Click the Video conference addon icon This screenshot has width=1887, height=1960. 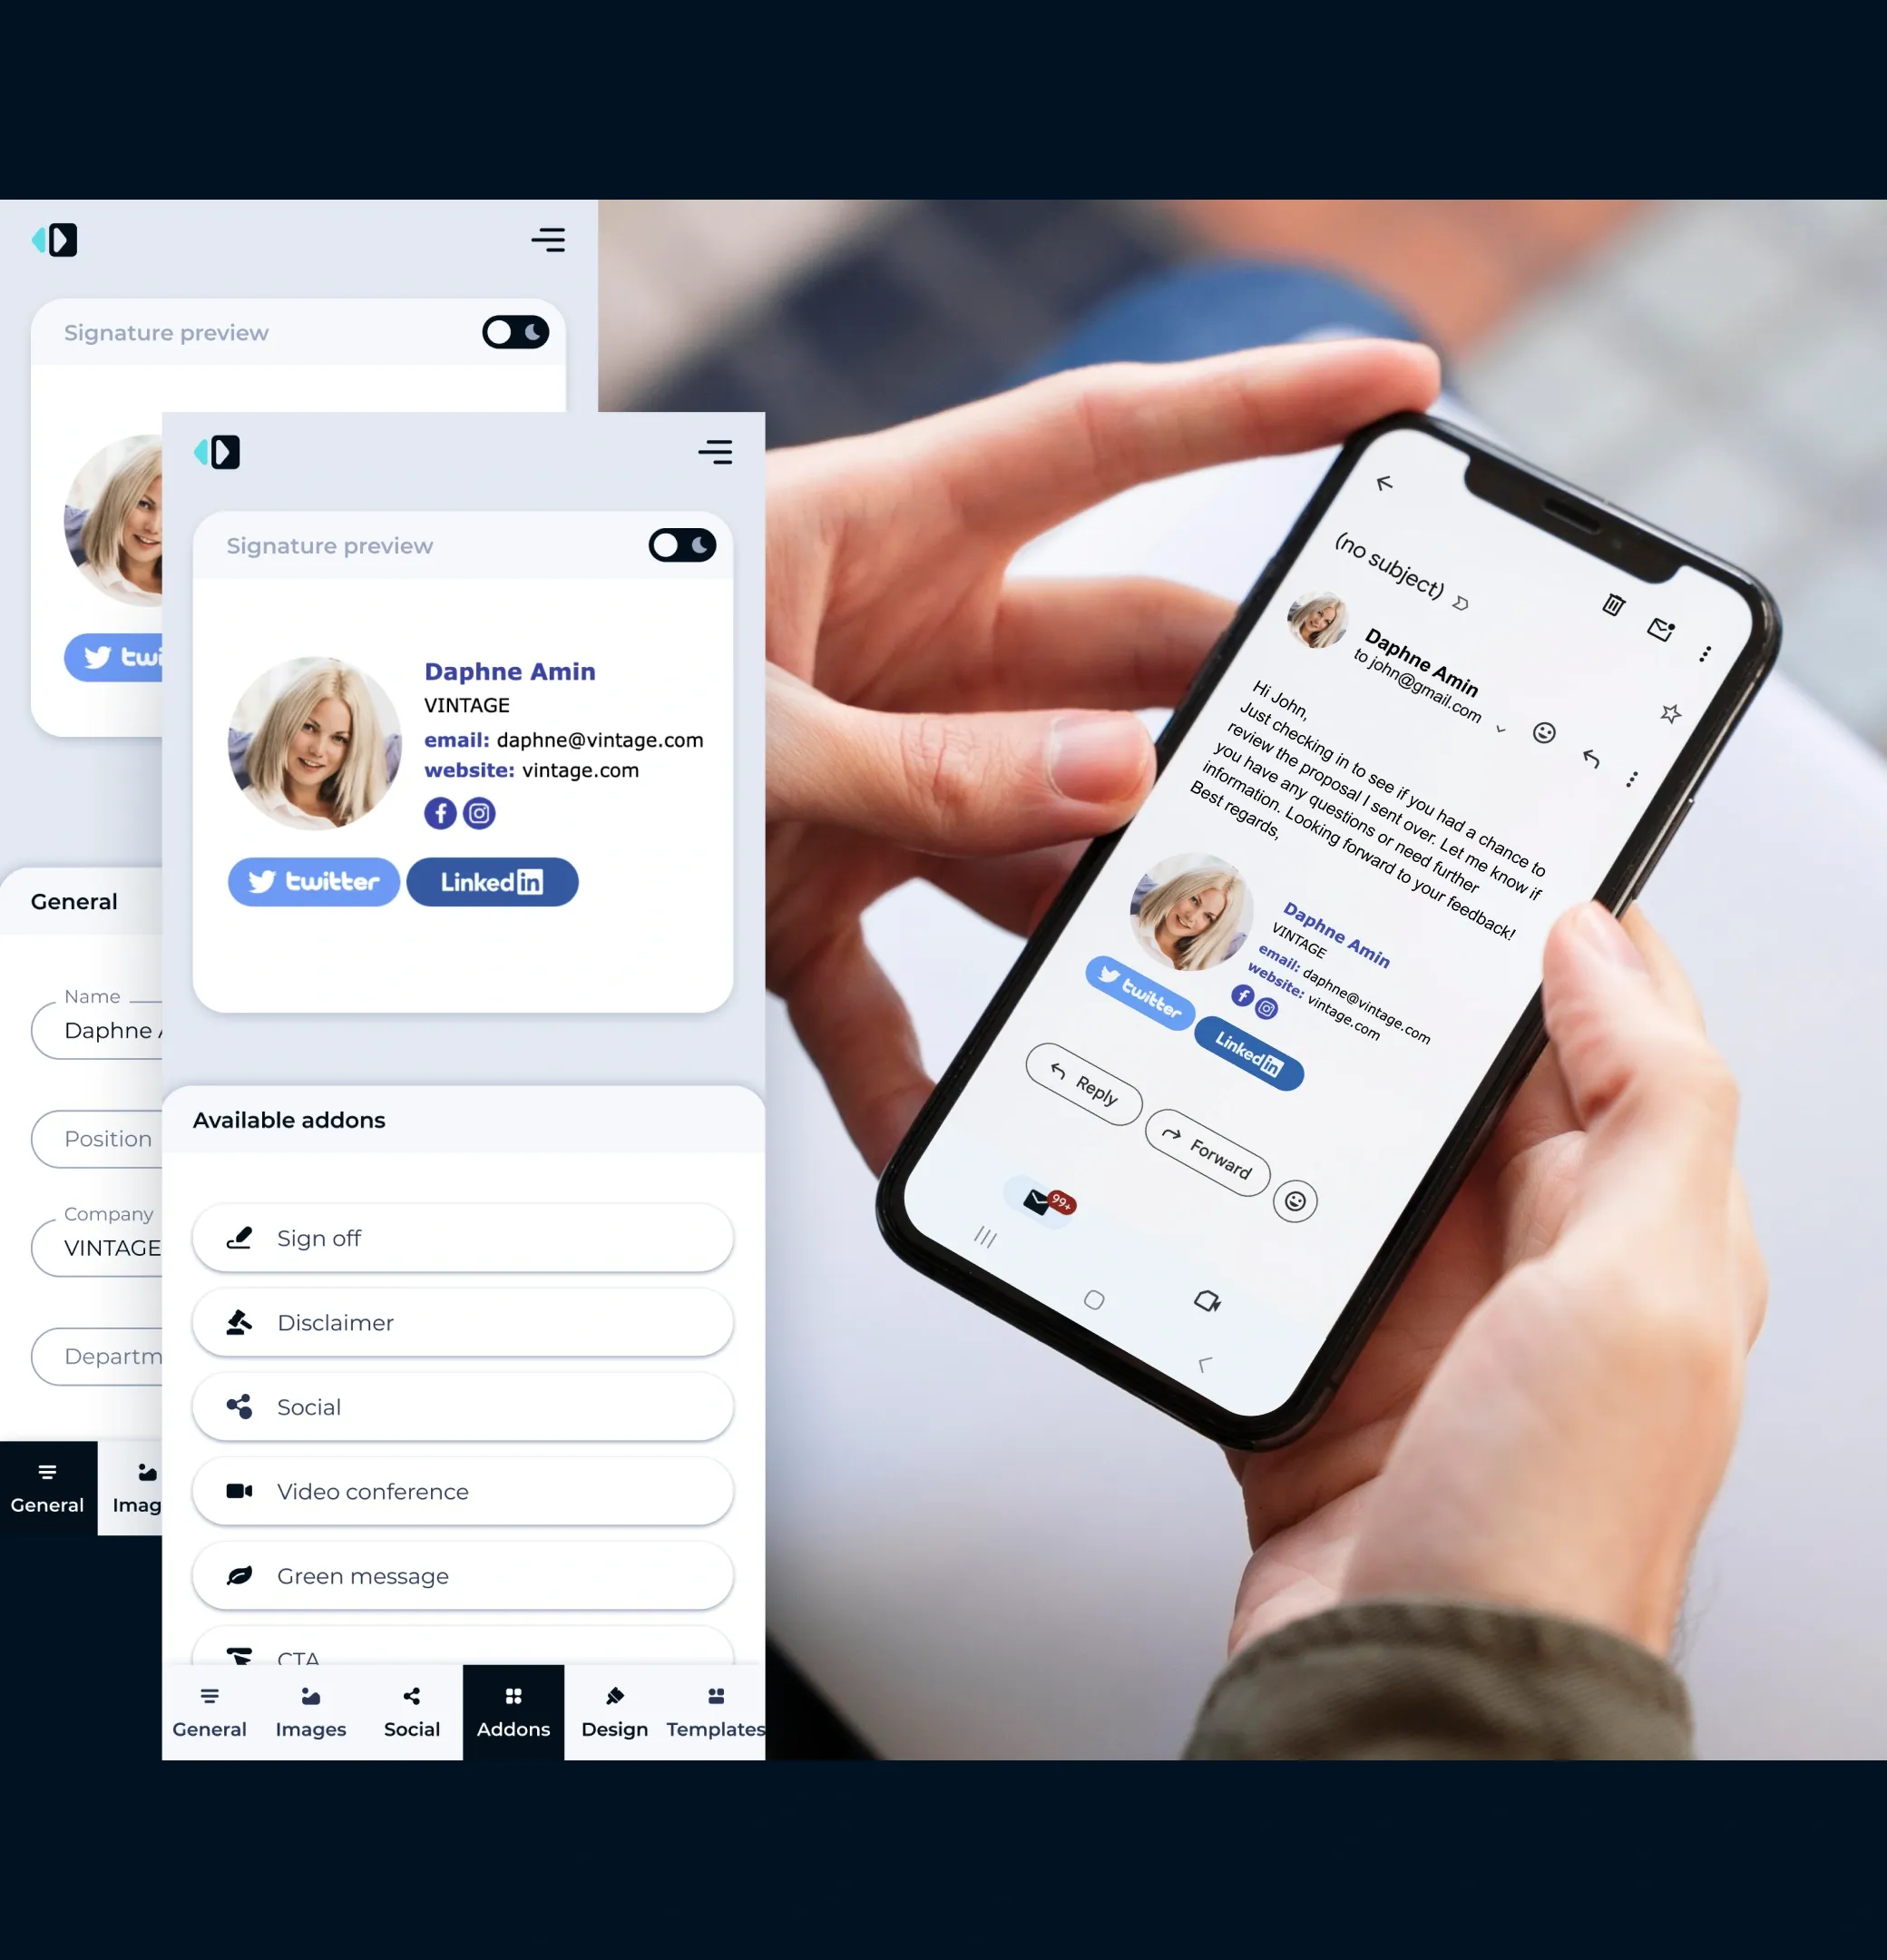[236, 1491]
